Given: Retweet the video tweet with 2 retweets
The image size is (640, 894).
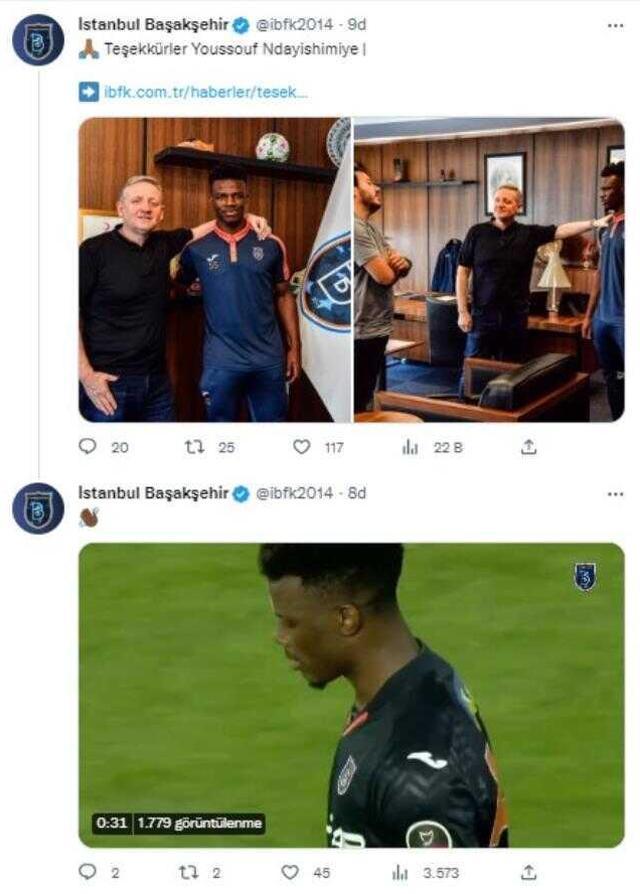Looking at the screenshot, I should [188, 872].
